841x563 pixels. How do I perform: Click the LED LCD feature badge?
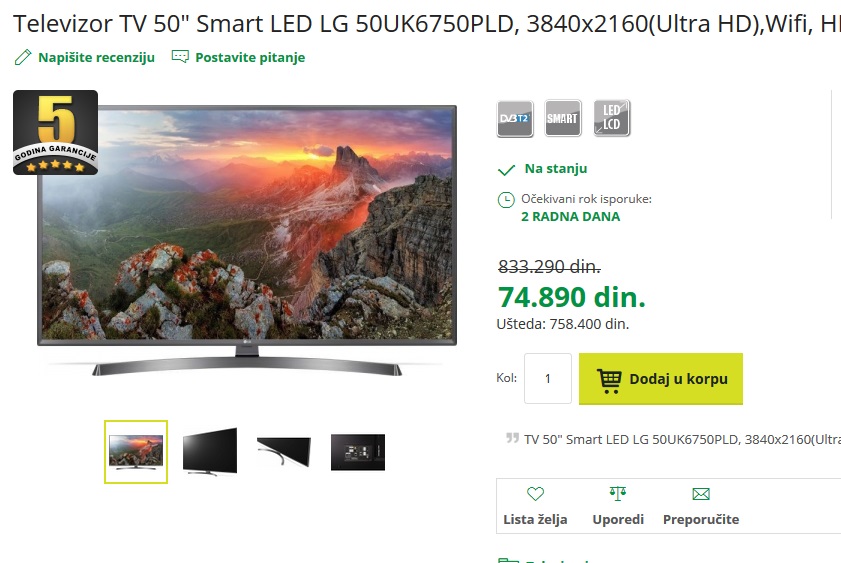click(x=611, y=118)
